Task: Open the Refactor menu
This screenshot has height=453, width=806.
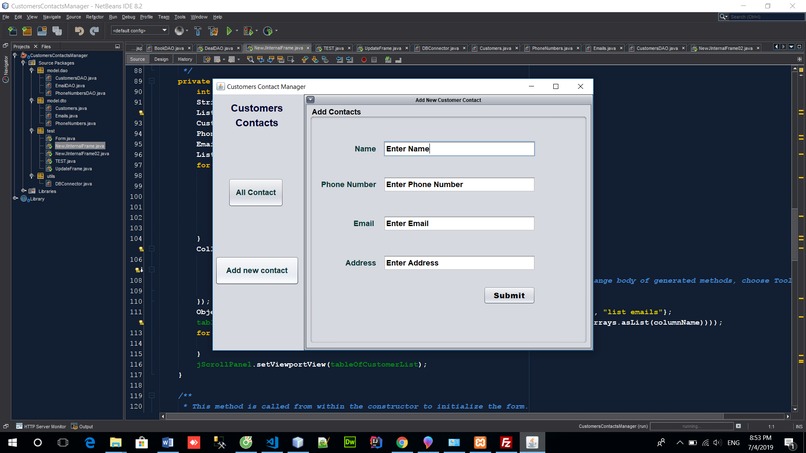Action: coord(95,17)
